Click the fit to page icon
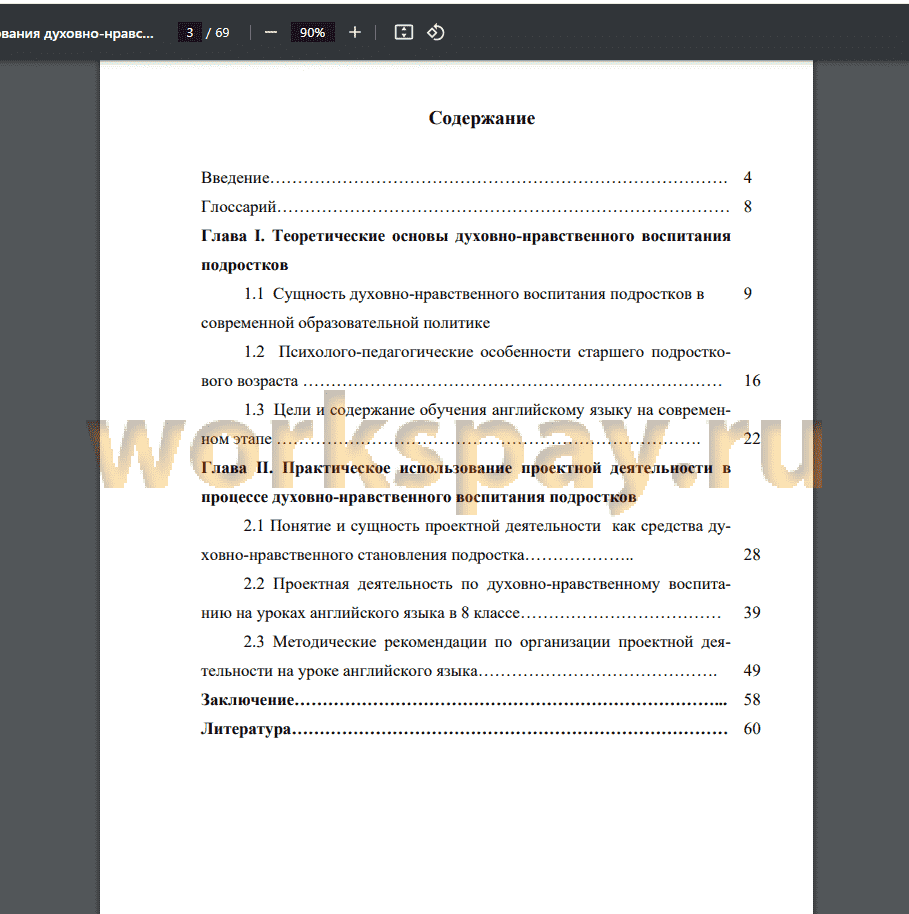909x914 pixels. coord(403,33)
